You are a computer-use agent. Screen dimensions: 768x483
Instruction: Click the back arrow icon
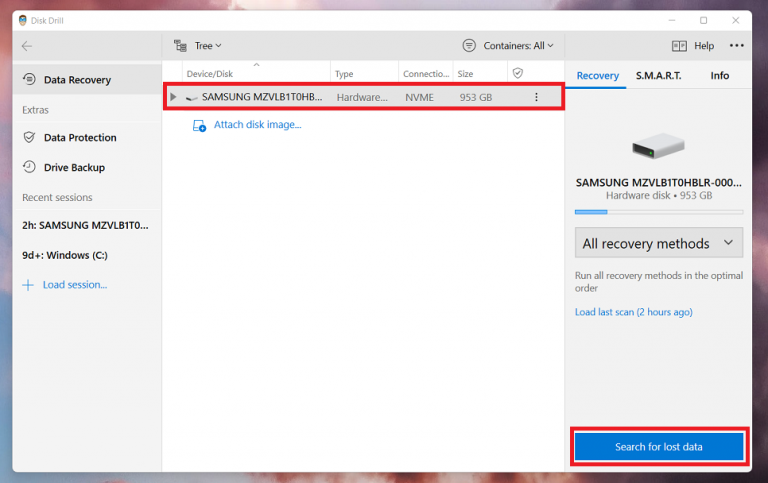pyautogui.click(x=26, y=46)
